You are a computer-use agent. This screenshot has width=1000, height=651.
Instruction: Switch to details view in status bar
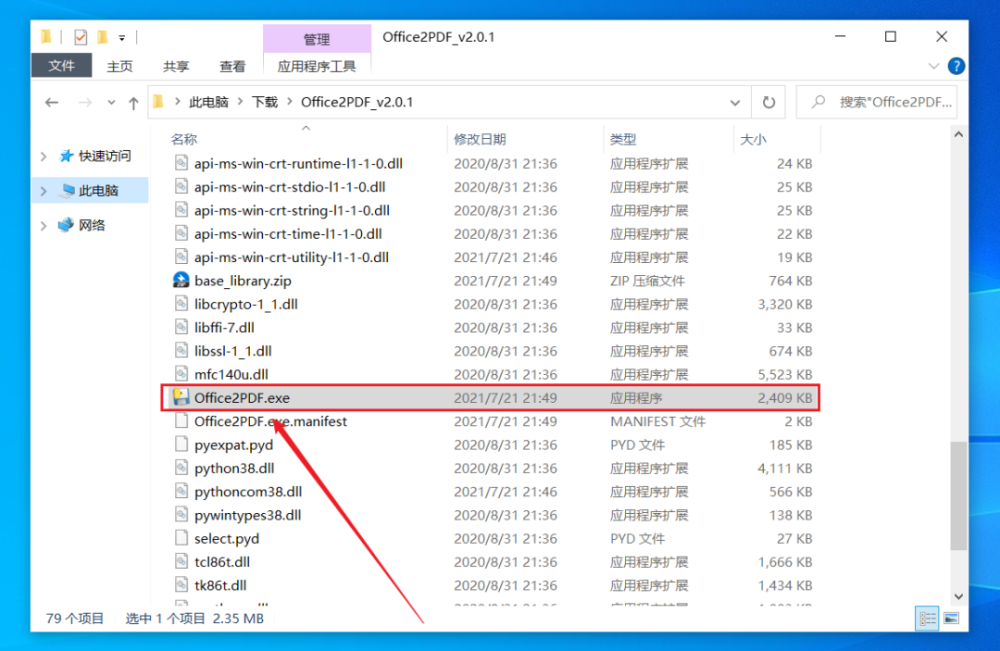click(927, 618)
